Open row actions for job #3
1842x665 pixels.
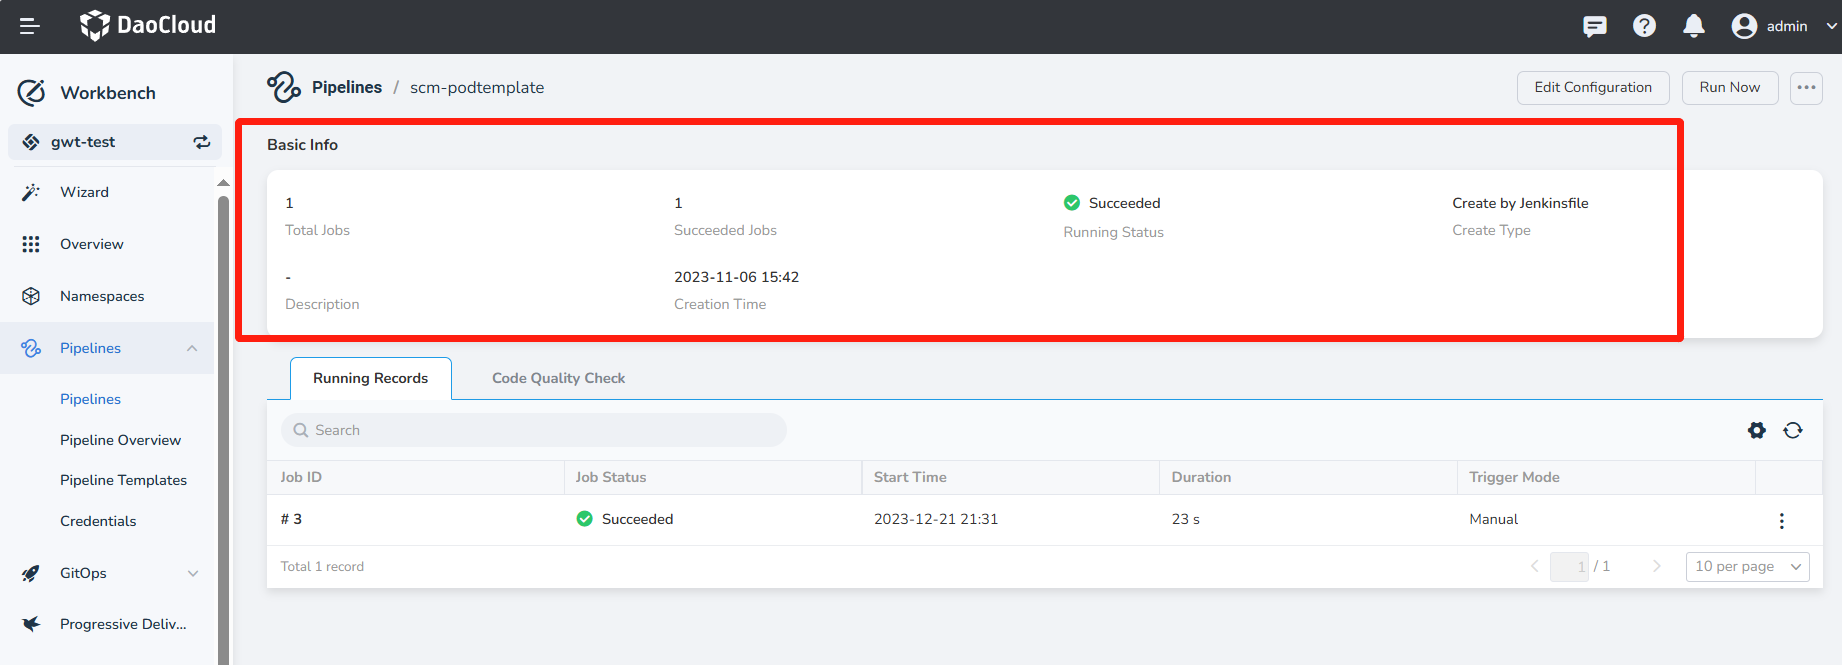pyautogui.click(x=1780, y=521)
